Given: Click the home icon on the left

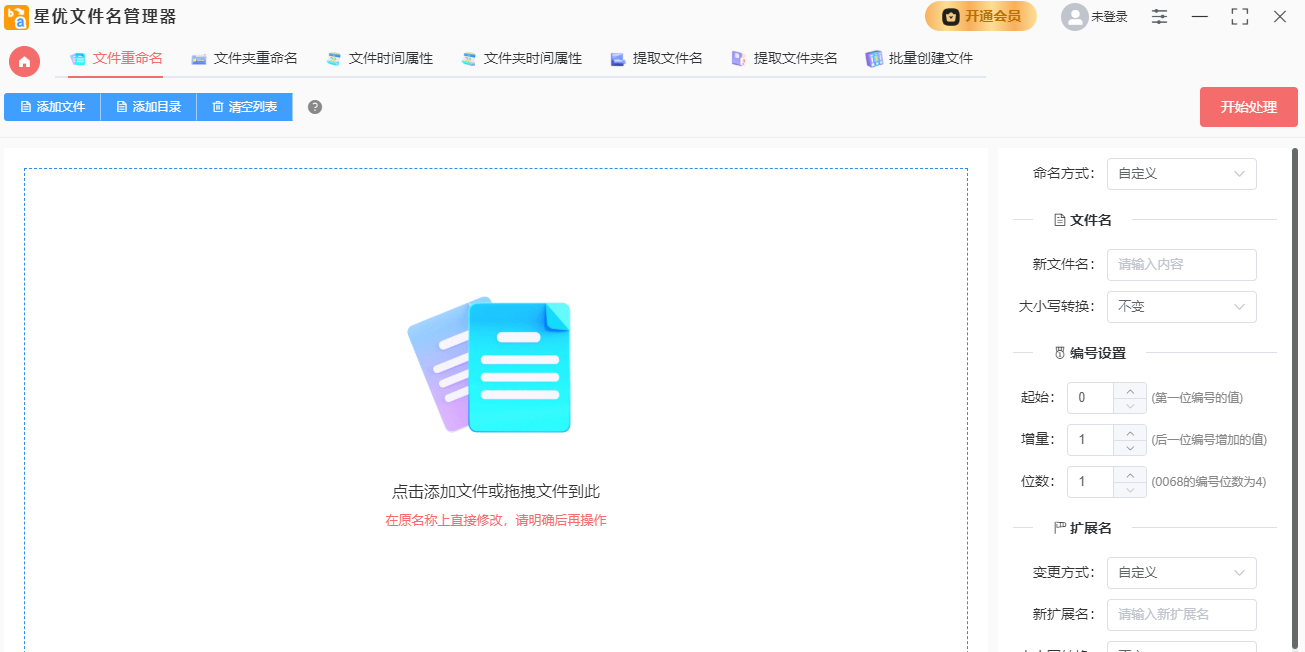Looking at the screenshot, I should [x=24, y=61].
